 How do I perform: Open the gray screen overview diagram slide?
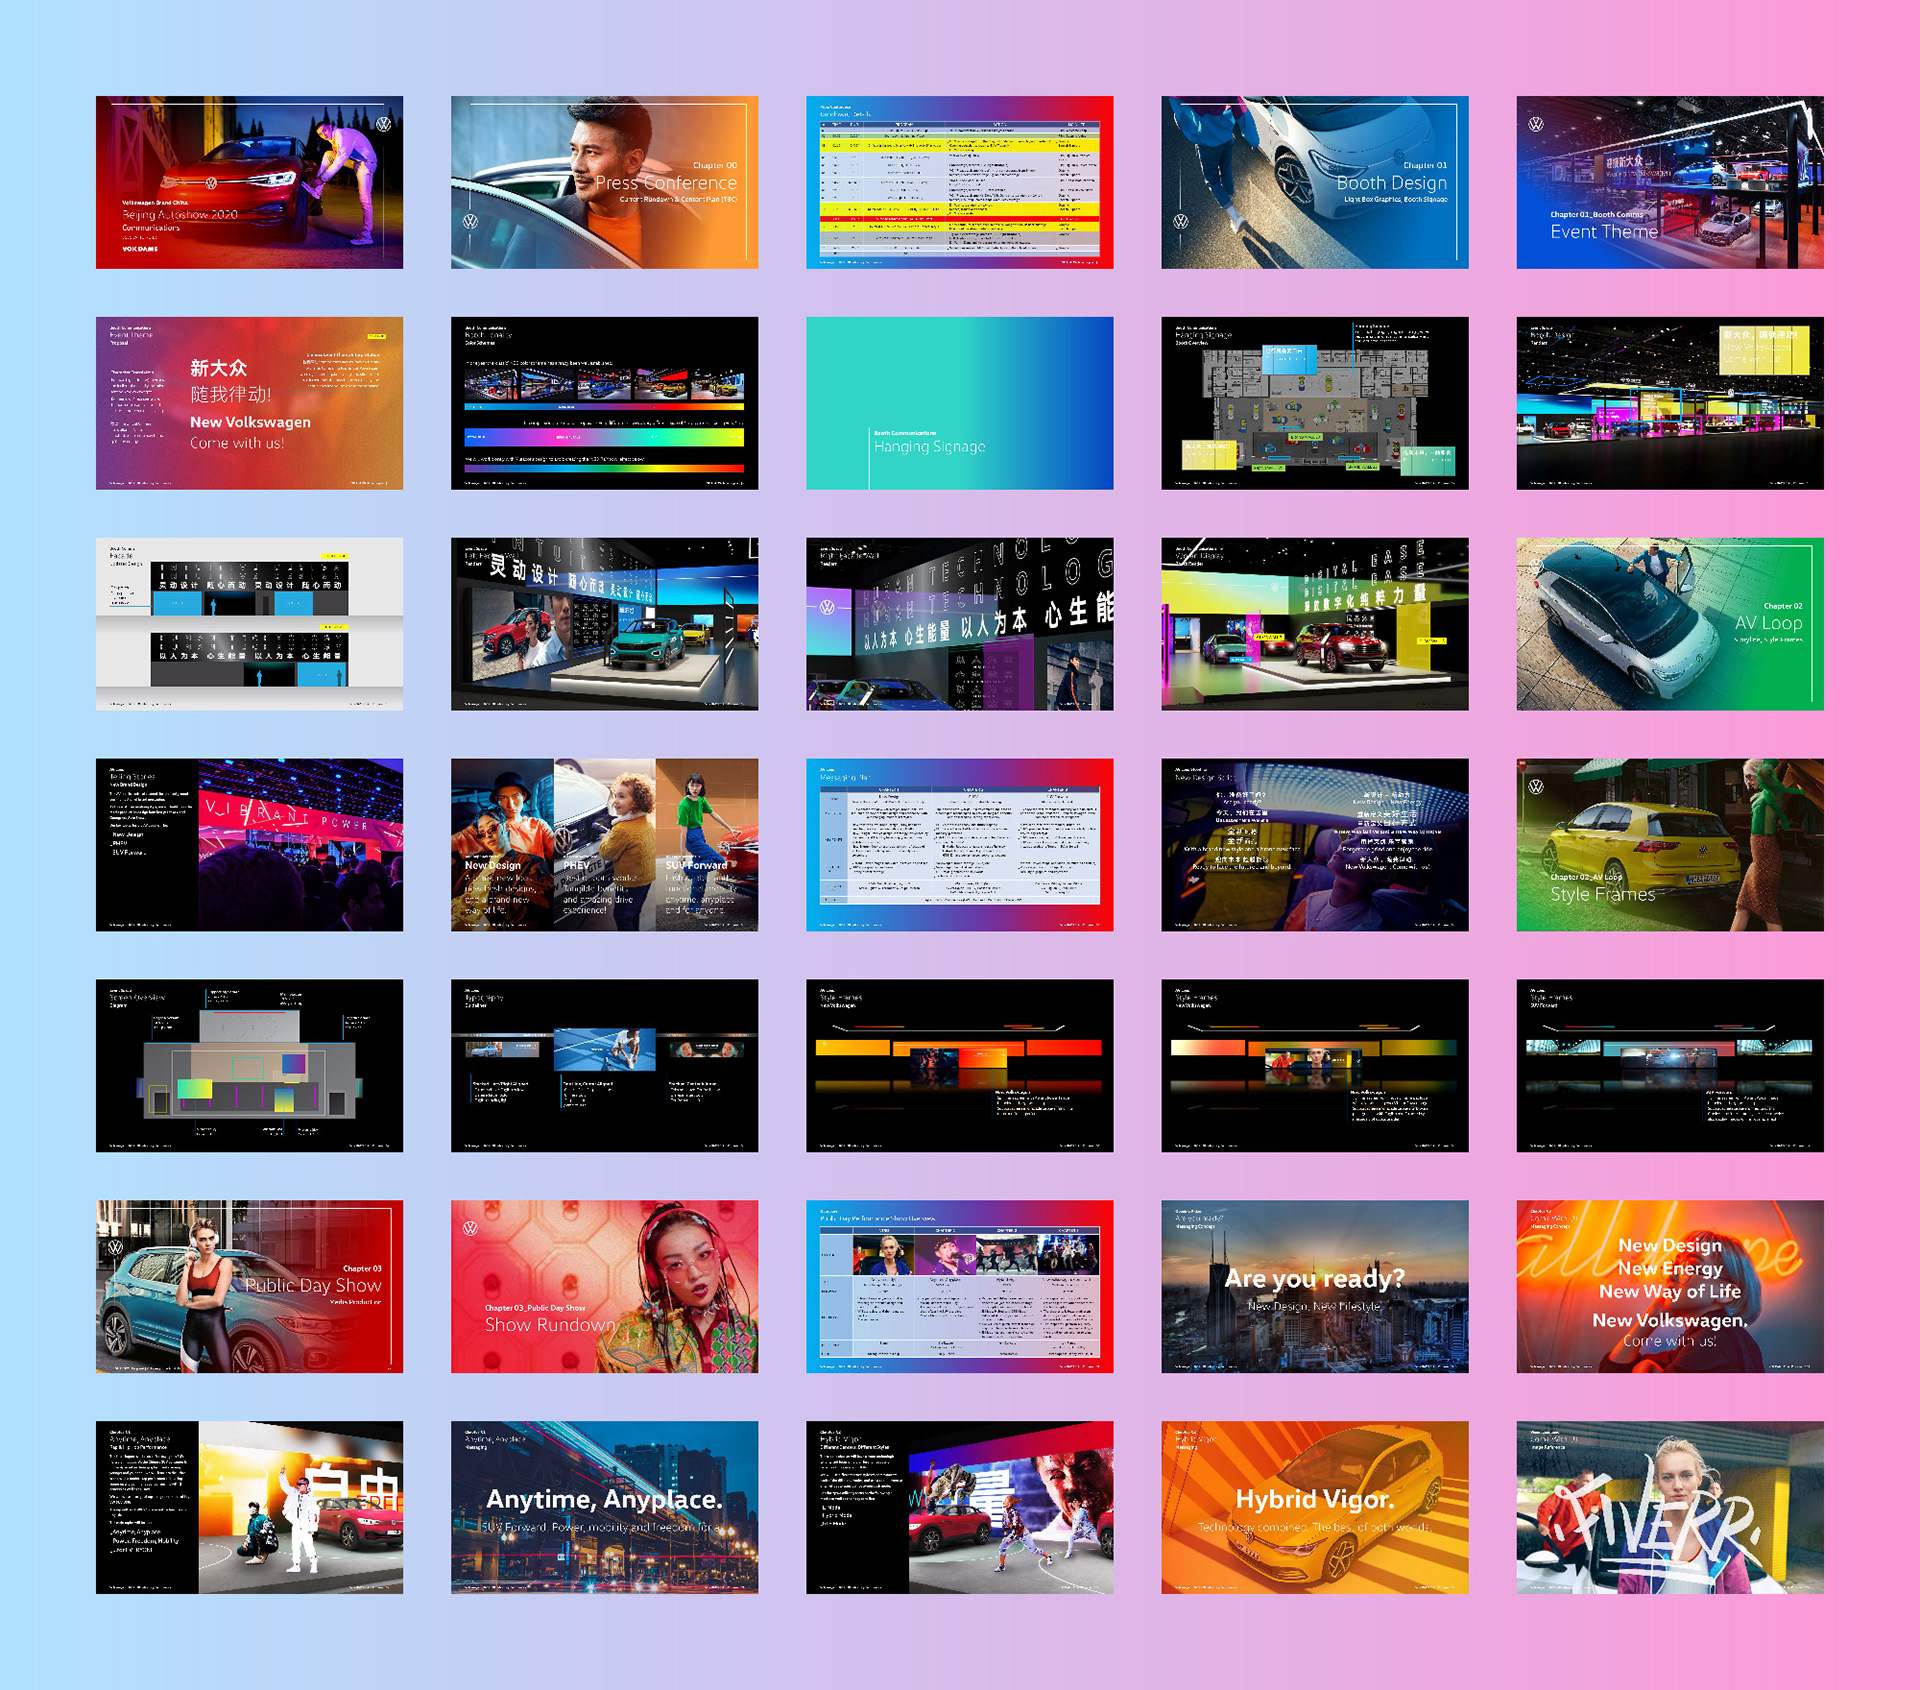249,1066
